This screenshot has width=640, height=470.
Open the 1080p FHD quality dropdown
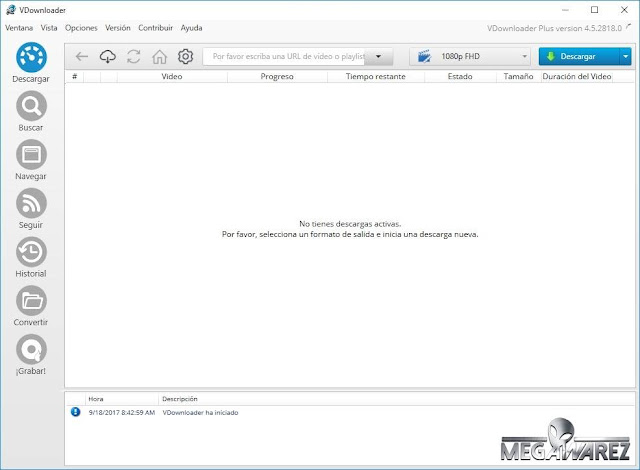470,57
